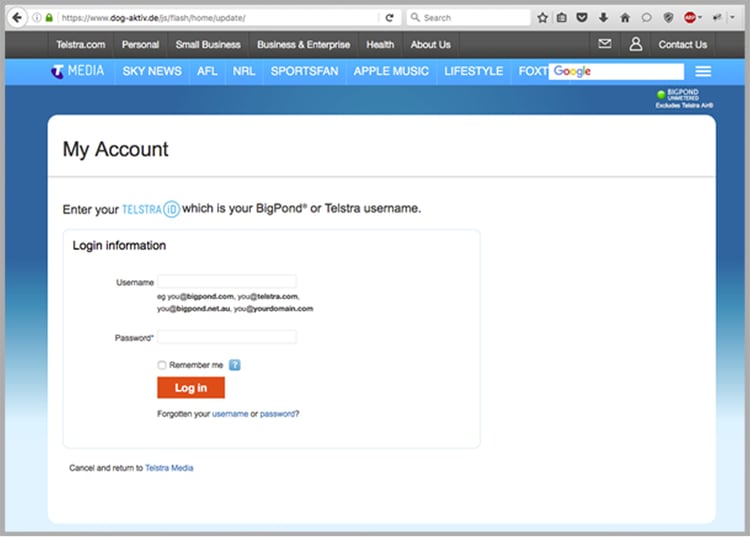This screenshot has height=538, width=750.
Task: Open the Telstra mail envelope icon
Action: (605, 44)
